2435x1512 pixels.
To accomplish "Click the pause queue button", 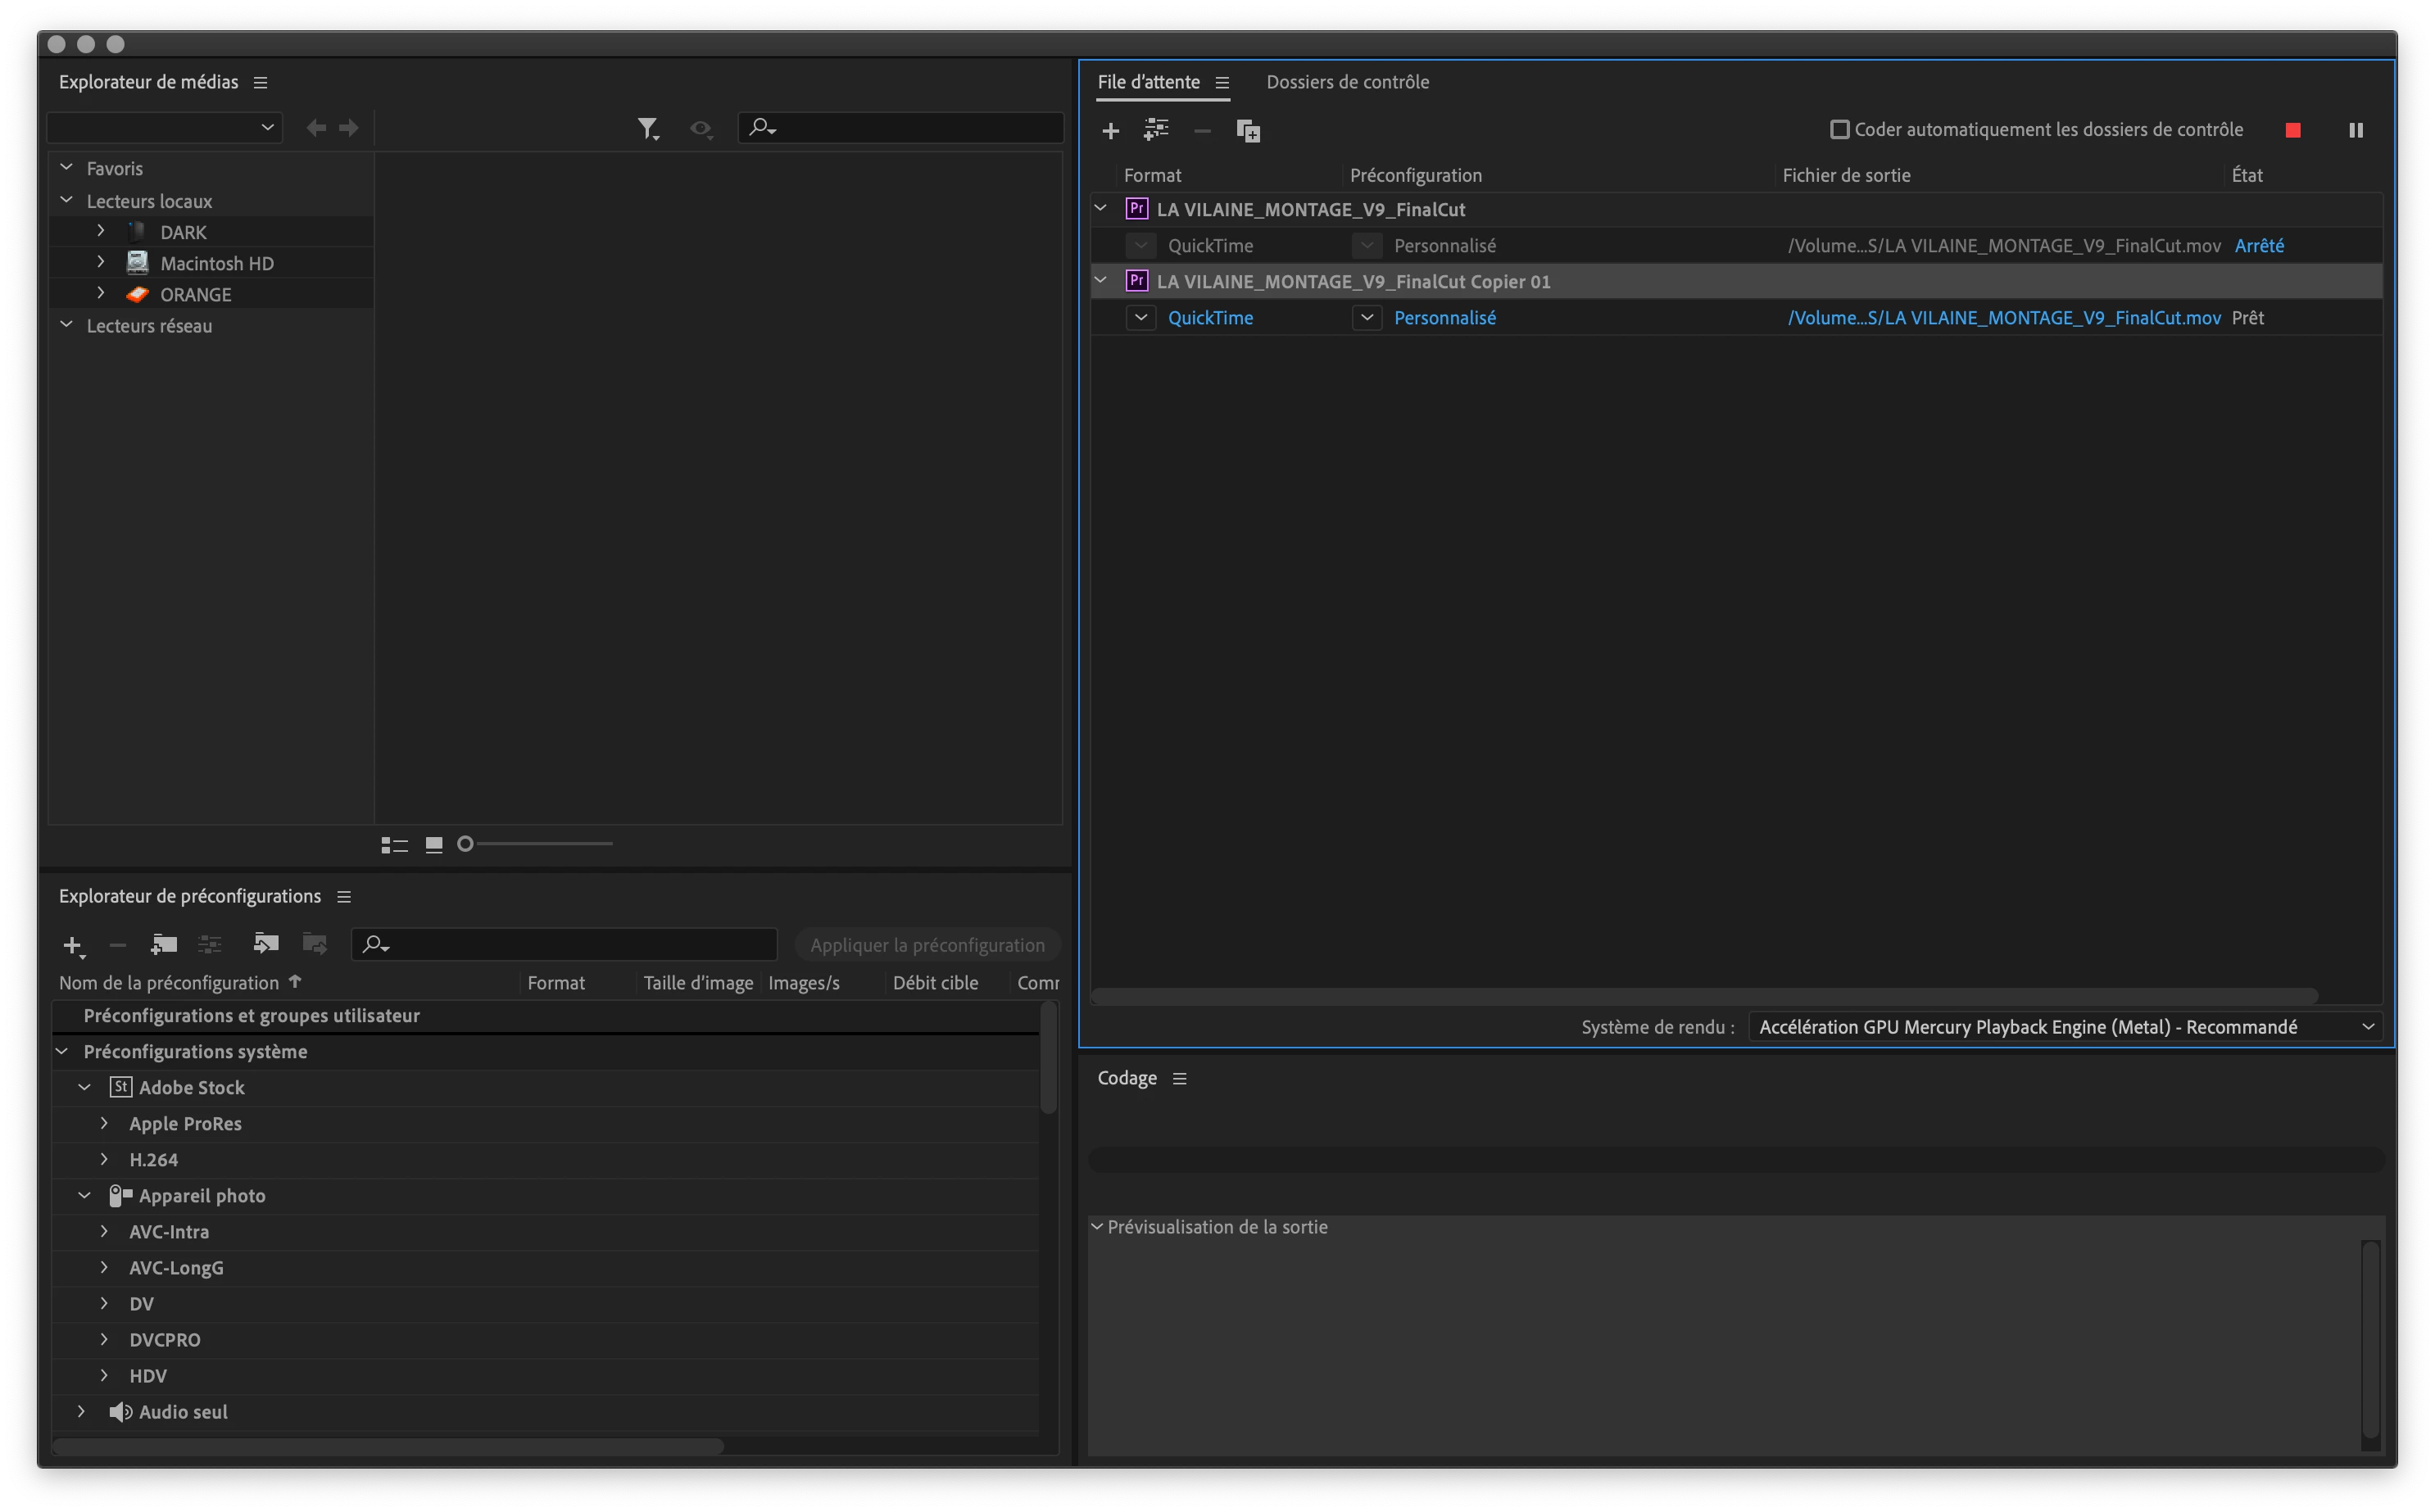I will tap(2355, 130).
